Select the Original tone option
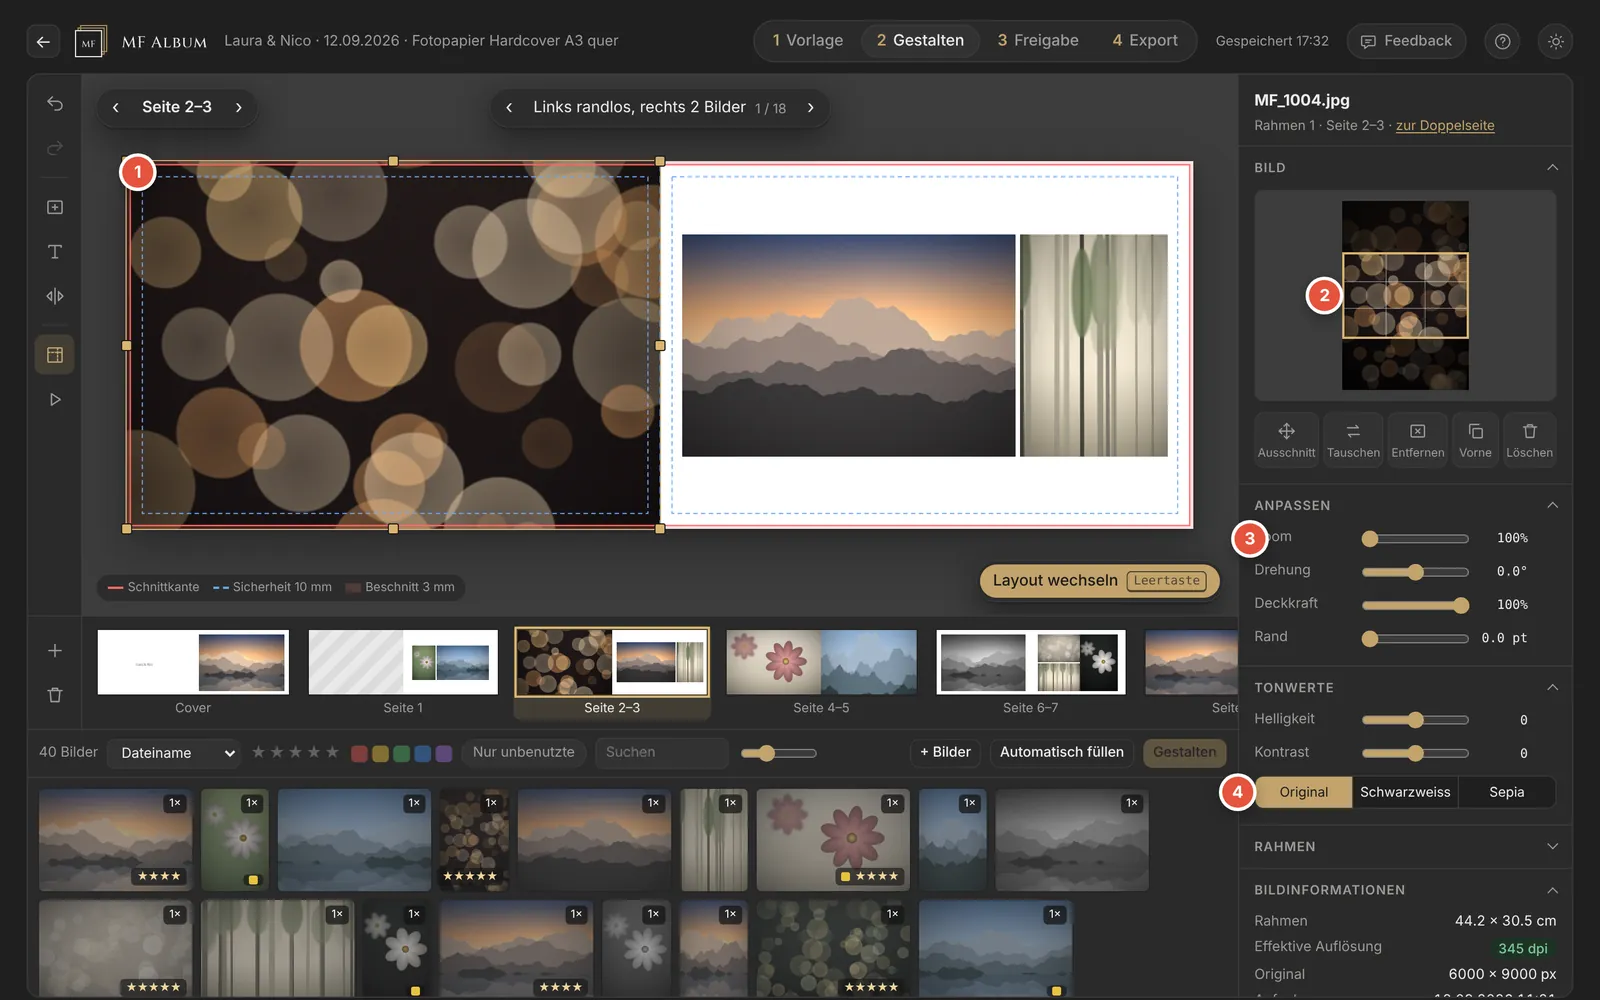Screen dimensions: 1600x1000 (1304, 792)
